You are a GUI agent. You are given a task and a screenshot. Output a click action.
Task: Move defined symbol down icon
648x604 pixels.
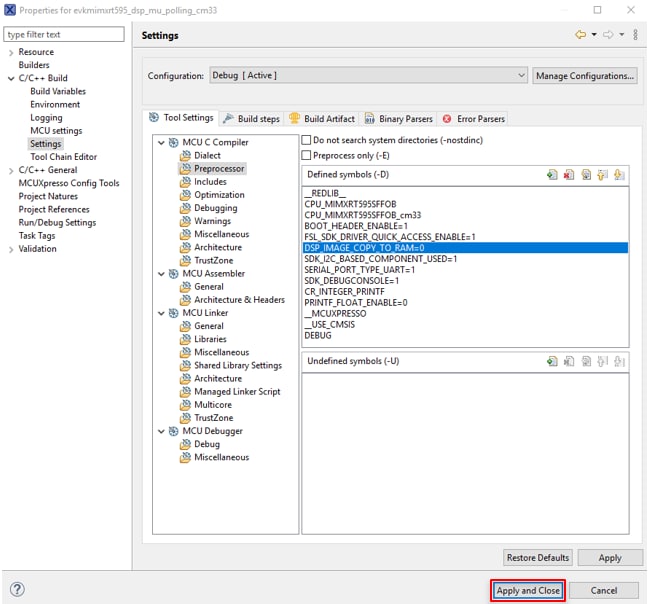(x=620, y=175)
